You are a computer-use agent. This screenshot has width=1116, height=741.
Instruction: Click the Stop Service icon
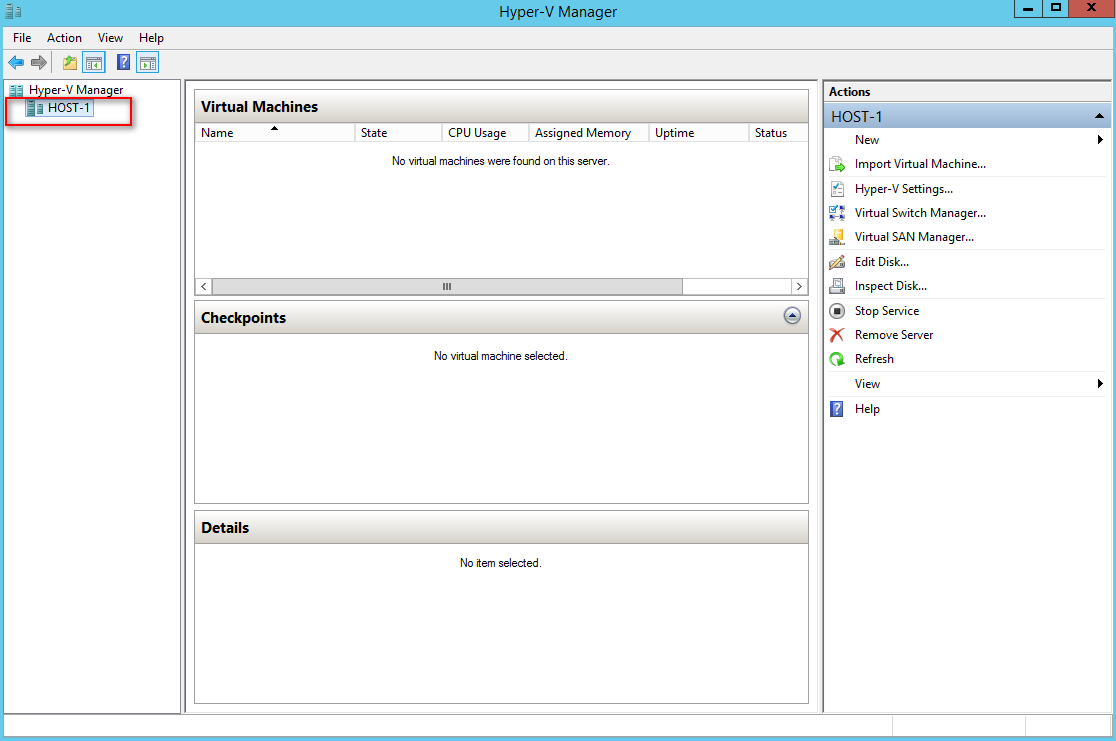pos(837,311)
